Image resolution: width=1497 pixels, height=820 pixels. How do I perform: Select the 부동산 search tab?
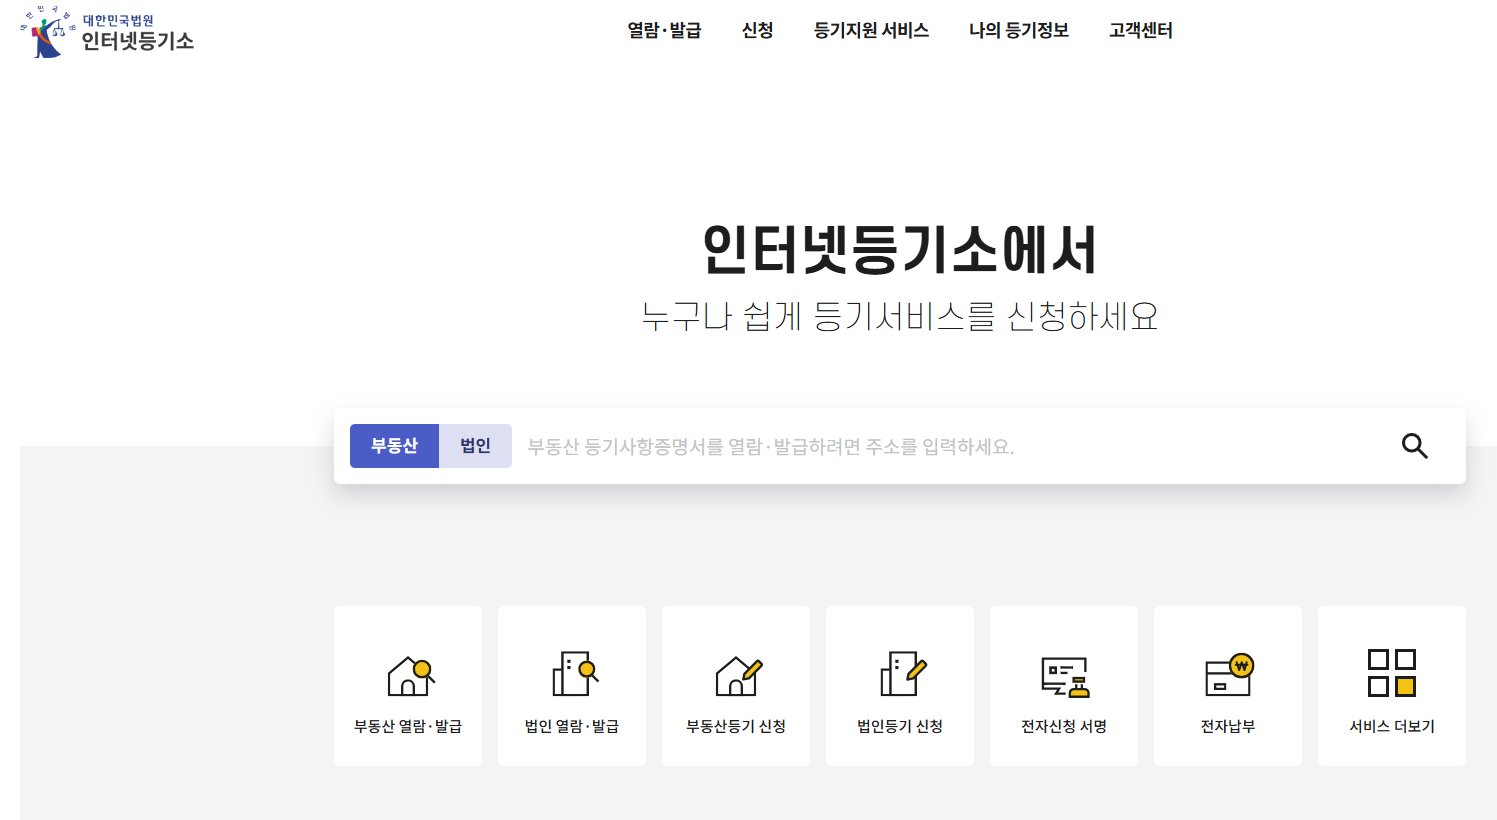(394, 446)
